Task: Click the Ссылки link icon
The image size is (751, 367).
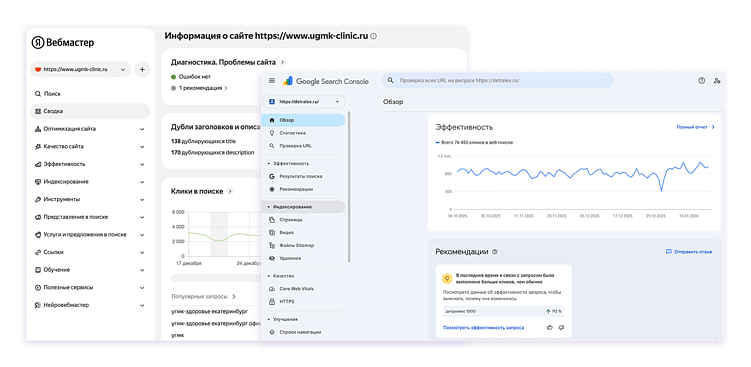Action: (38, 252)
